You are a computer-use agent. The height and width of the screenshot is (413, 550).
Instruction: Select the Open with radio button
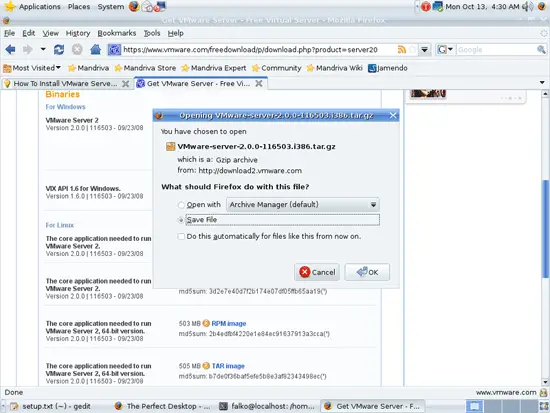click(181, 205)
